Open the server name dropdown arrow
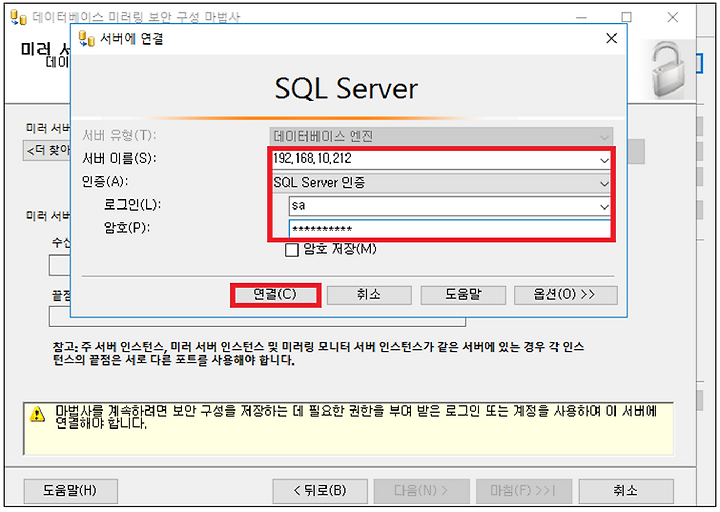The image size is (720, 512). pyautogui.click(x=604, y=160)
